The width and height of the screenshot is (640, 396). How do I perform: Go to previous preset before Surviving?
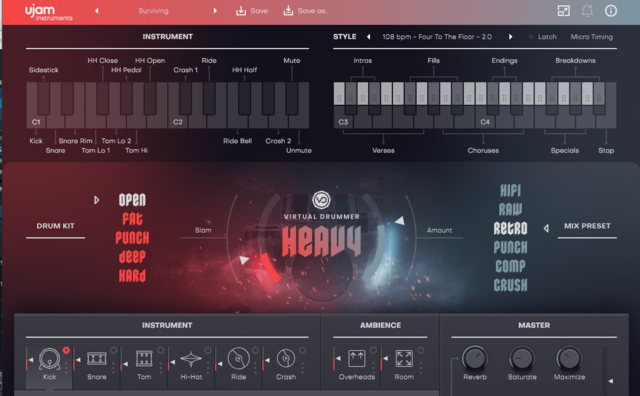click(97, 11)
